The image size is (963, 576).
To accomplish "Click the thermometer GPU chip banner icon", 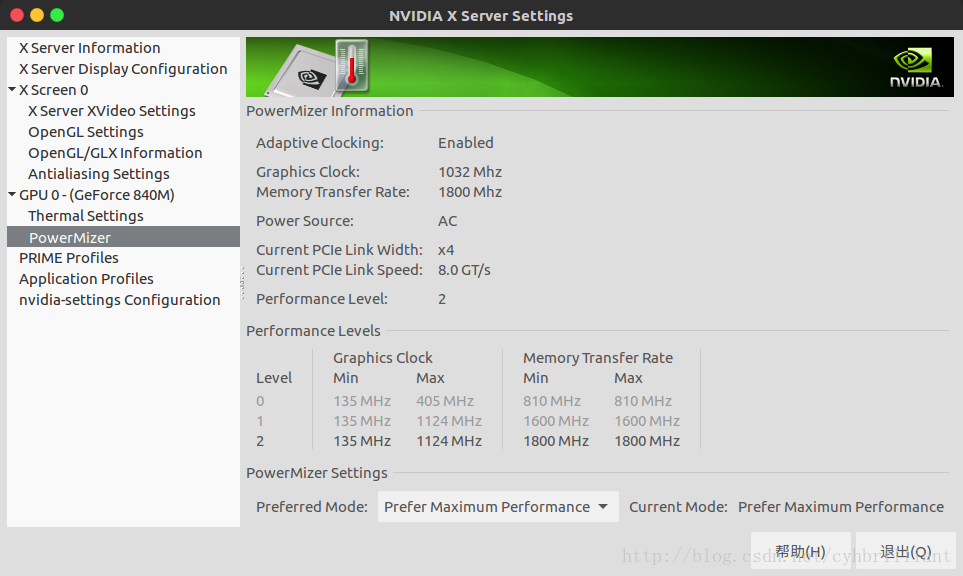I will point(319,69).
